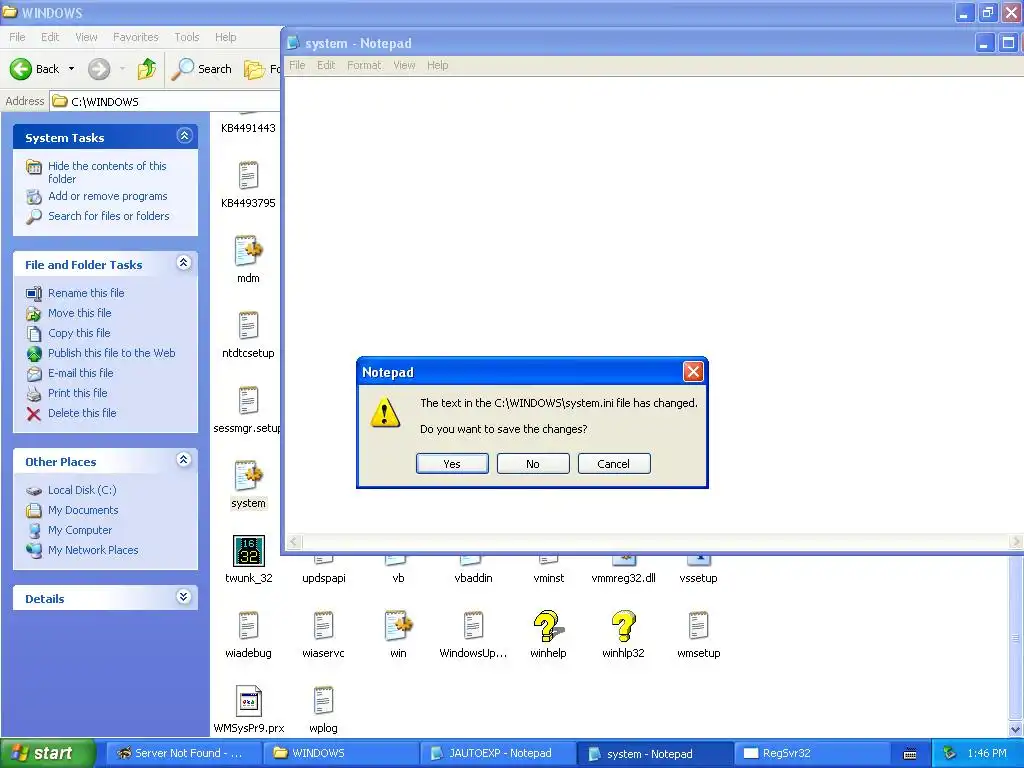Viewport: 1024px width, 768px height.
Task: Click the Back arrow icon in Explorer
Action: (21, 69)
